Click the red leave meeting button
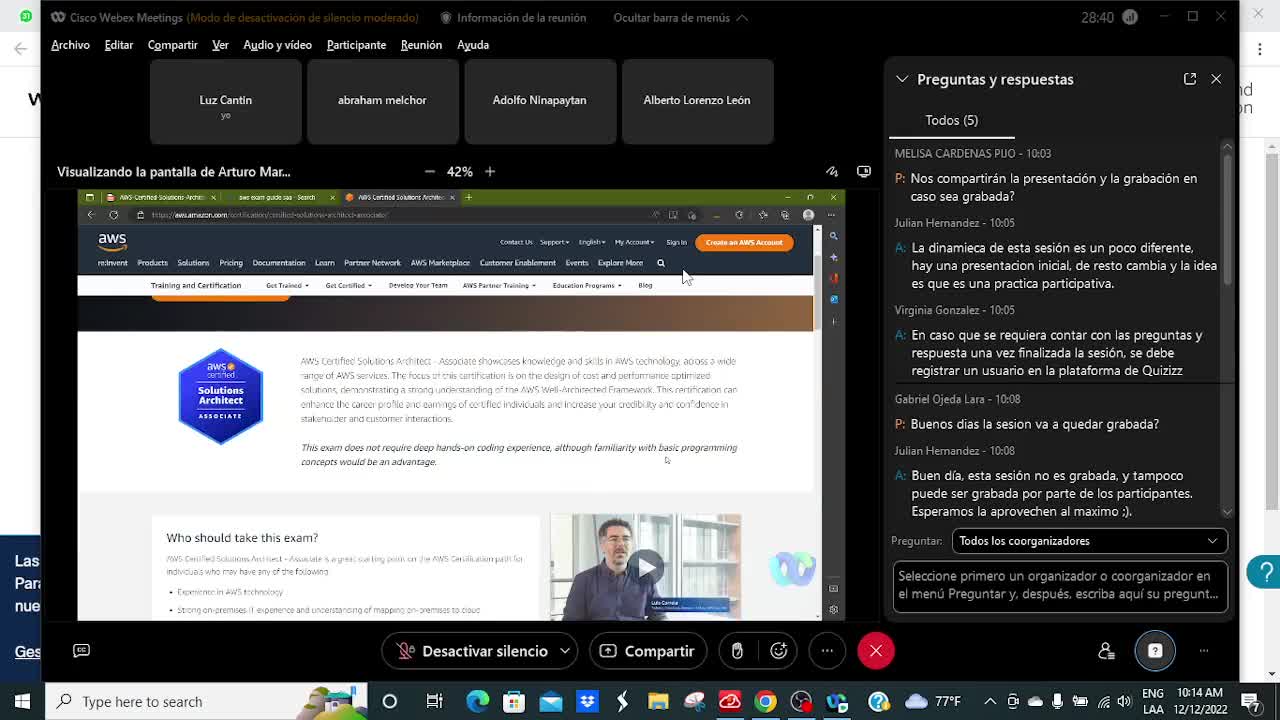1280x720 pixels. [876, 651]
